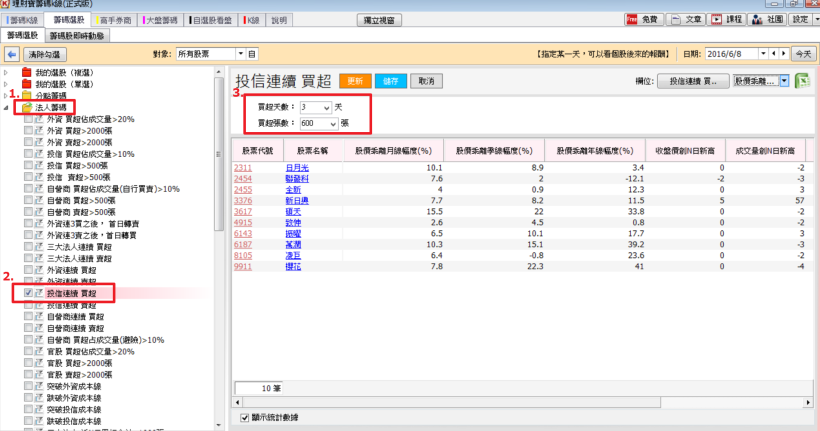Open the 日期 date dropdown arrow
The width and height of the screenshot is (820, 431).
click(x=764, y=53)
